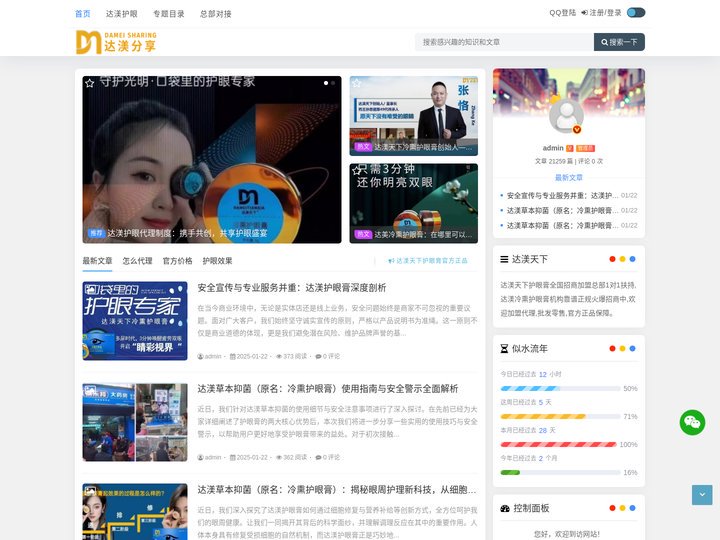Image resolution: width=720 pixels, height=540 pixels.
Task: Open the 达渼护眼 menu item
Action: coord(122,14)
